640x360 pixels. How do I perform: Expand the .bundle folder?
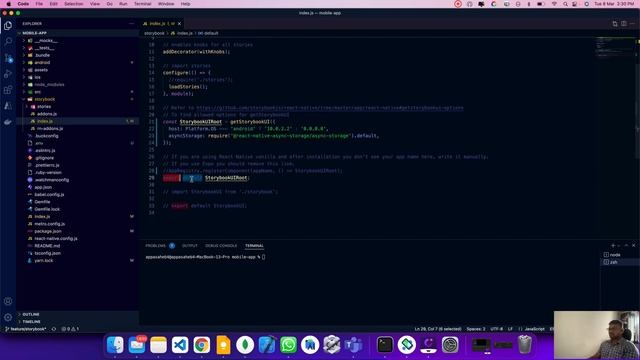pos(42,55)
